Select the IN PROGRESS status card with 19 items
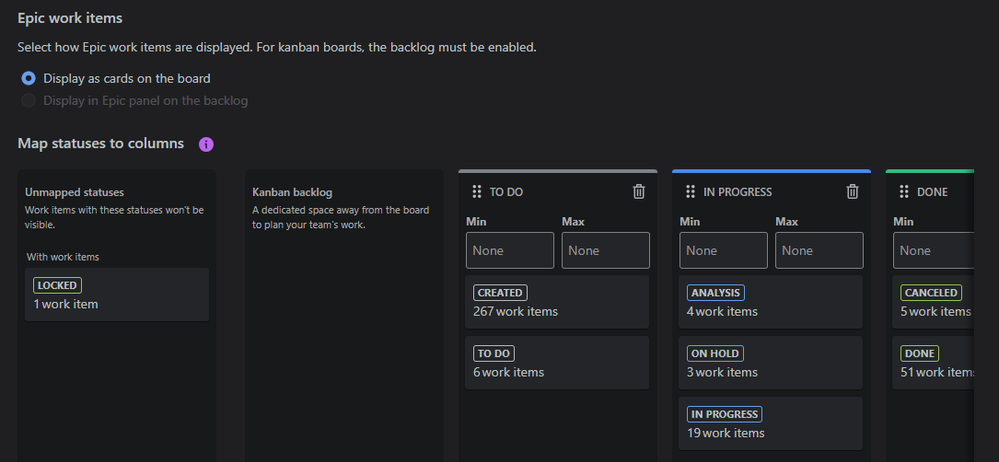The width and height of the screenshot is (999, 462). 770,423
